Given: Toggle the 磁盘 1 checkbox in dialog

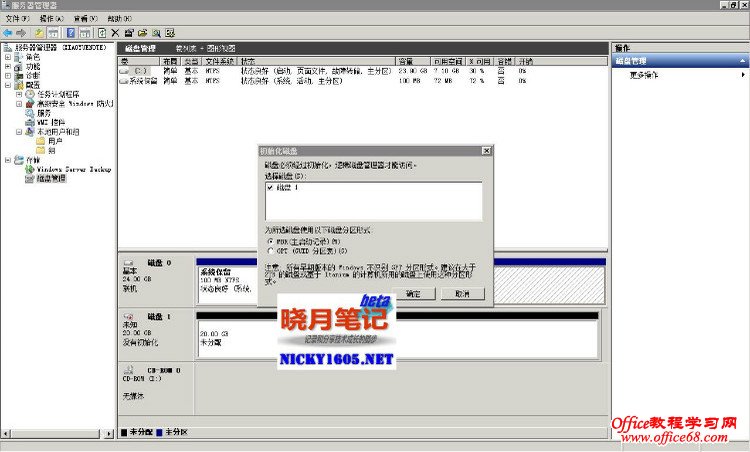Looking at the screenshot, I should pos(271,187).
